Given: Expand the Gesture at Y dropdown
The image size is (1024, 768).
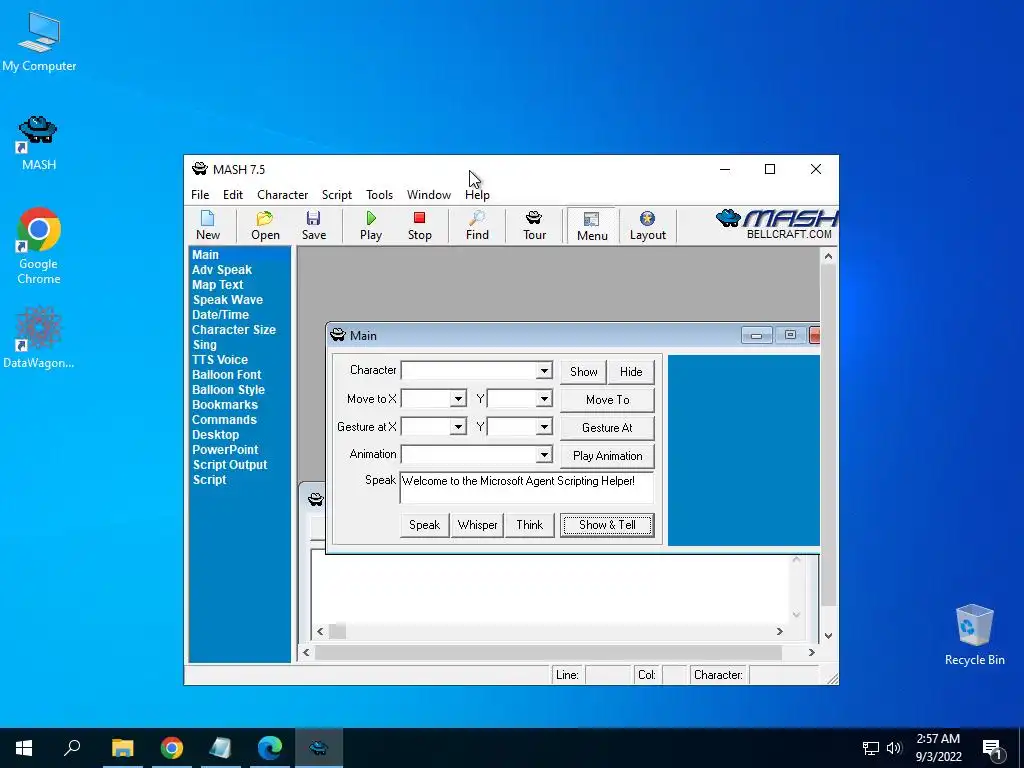Looking at the screenshot, I should click(543, 427).
